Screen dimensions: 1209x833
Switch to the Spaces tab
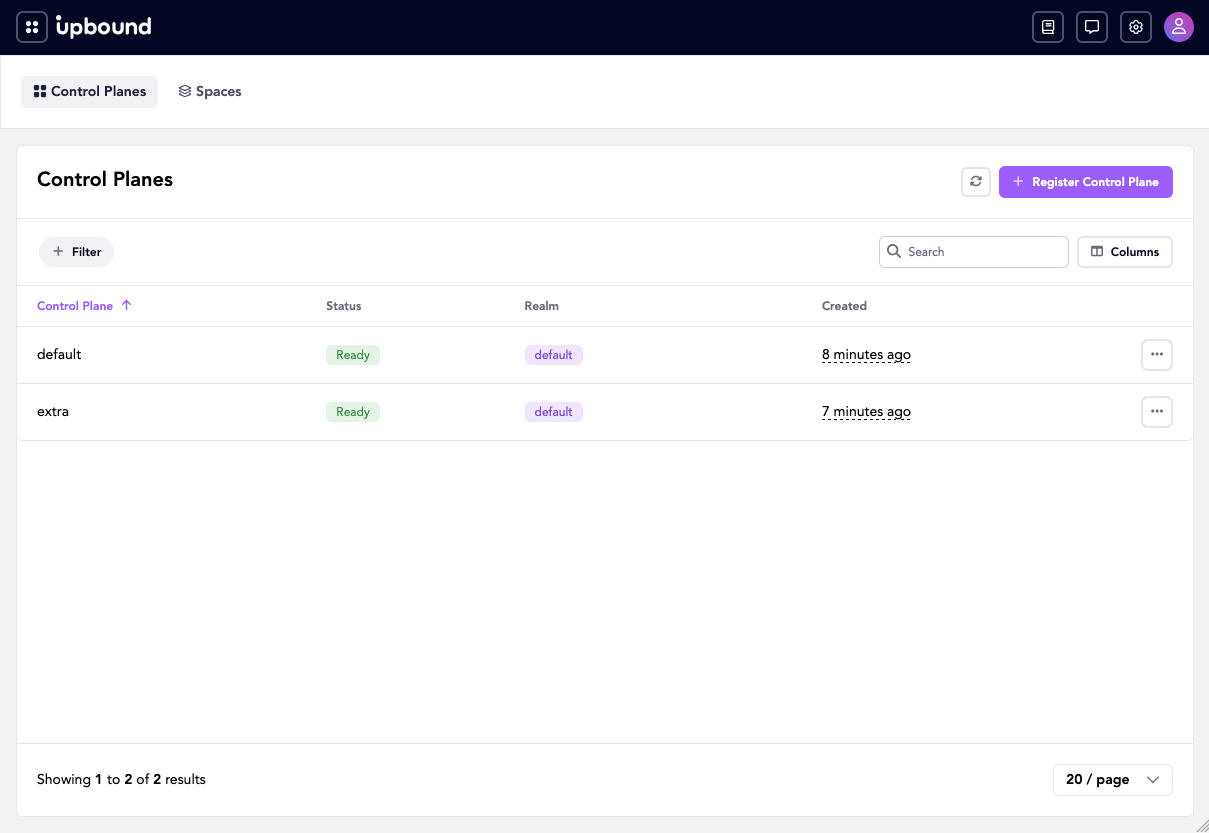coord(210,91)
